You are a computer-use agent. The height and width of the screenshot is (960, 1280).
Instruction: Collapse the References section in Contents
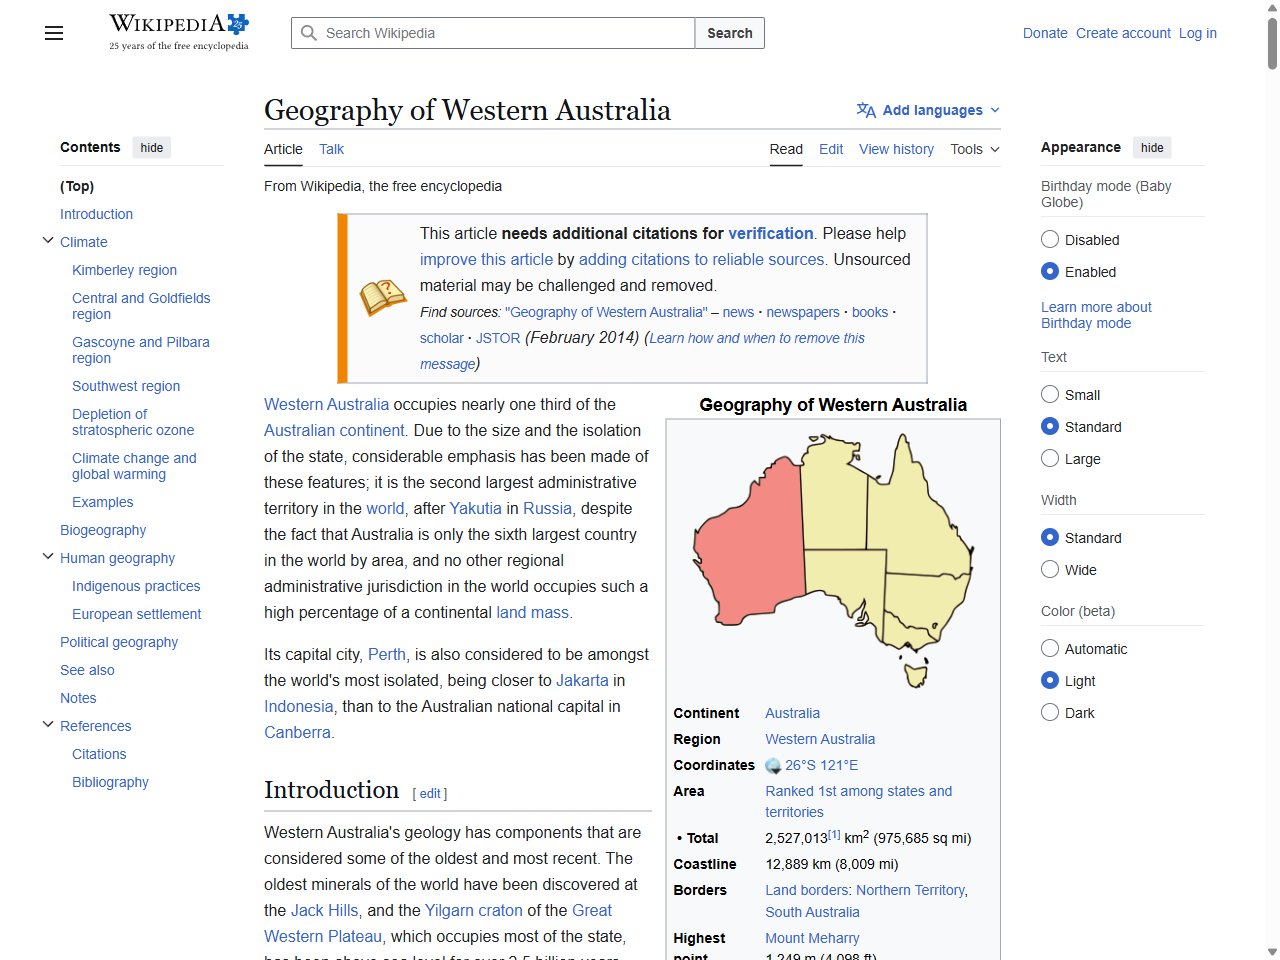pyautogui.click(x=47, y=723)
